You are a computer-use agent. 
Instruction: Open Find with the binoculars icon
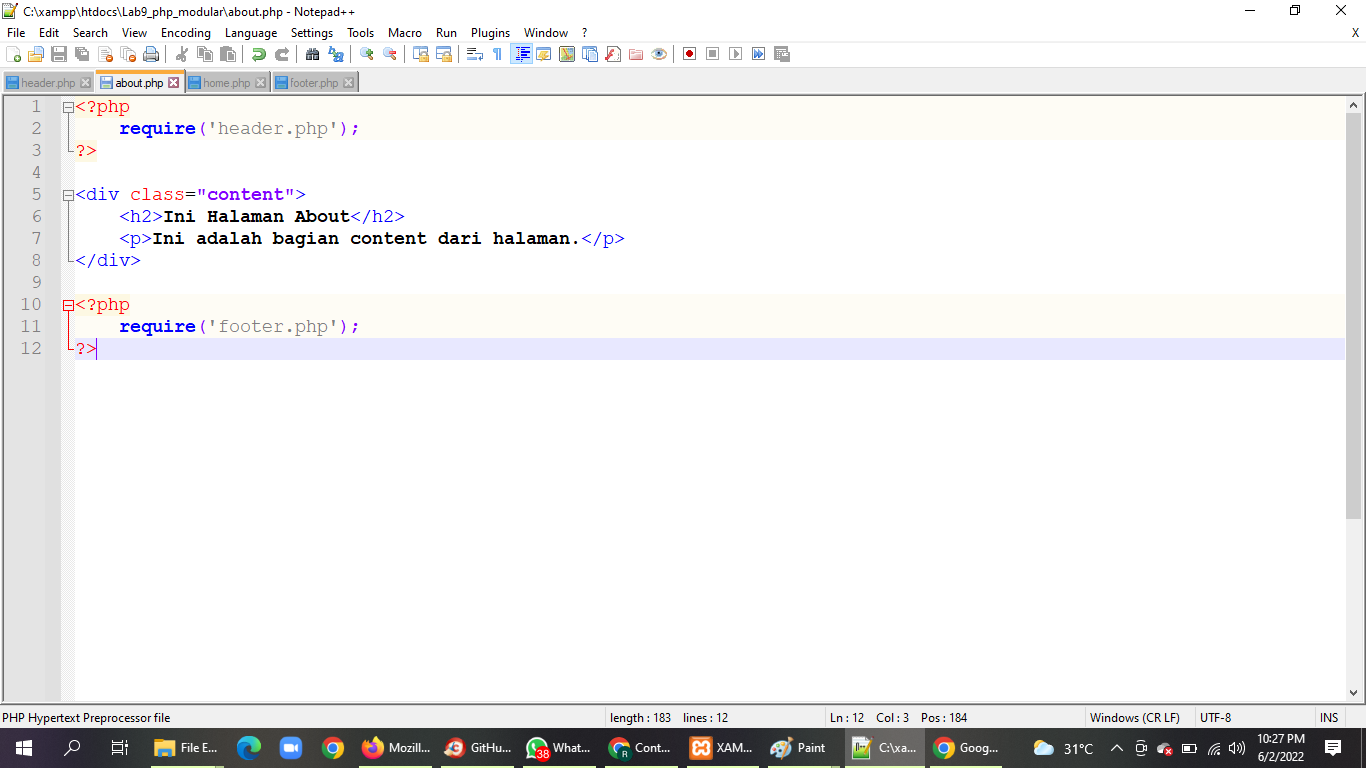click(313, 54)
